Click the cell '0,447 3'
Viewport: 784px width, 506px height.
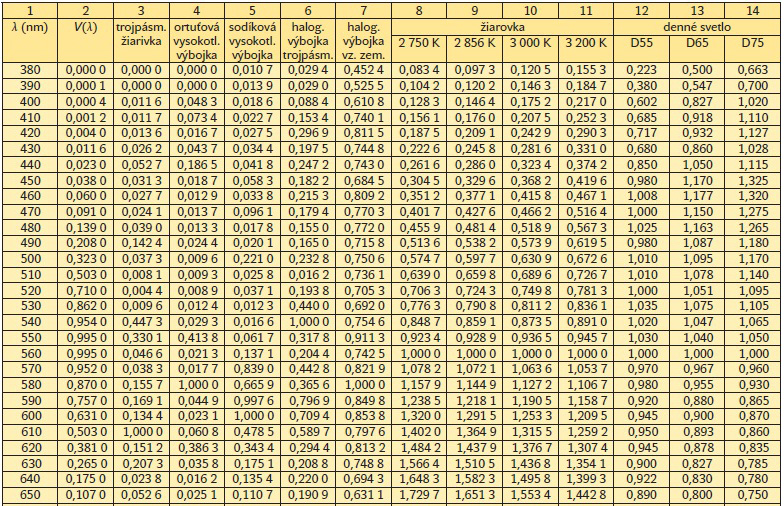click(x=141, y=322)
